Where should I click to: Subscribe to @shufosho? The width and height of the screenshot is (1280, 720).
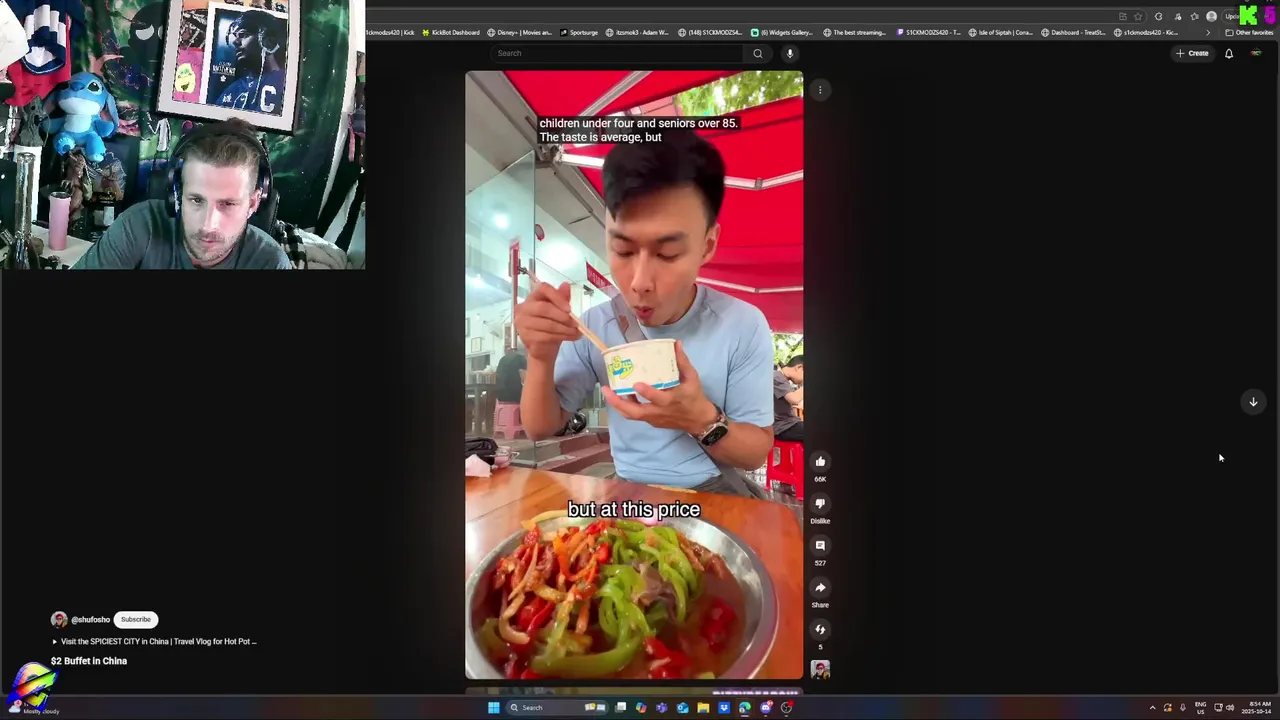[136, 619]
